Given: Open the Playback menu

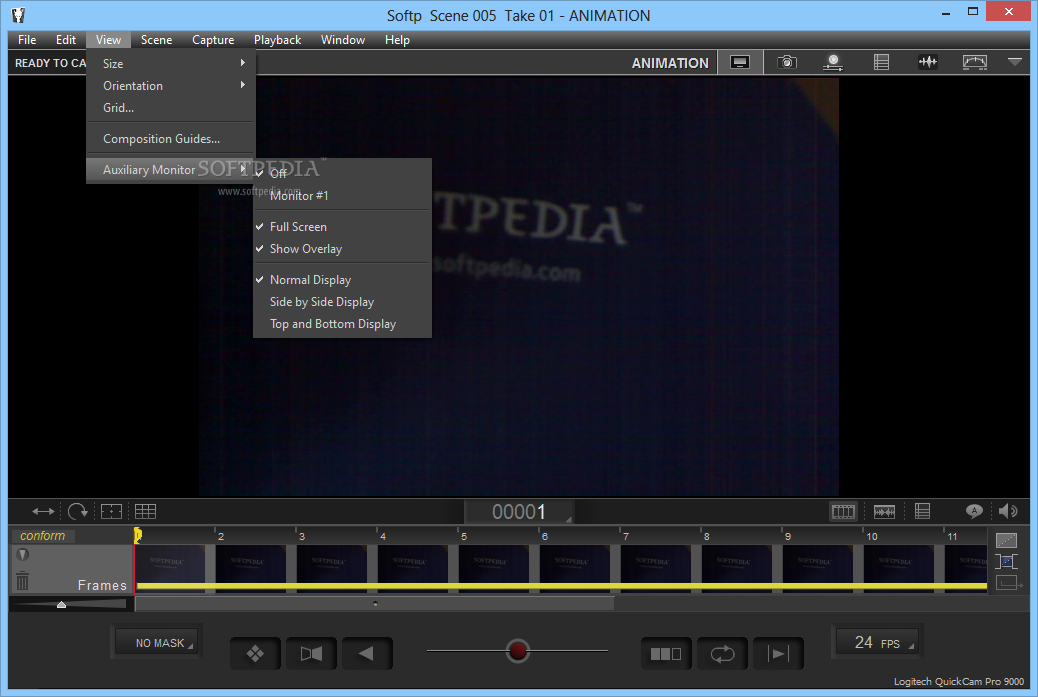Looking at the screenshot, I should pos(277,40).
